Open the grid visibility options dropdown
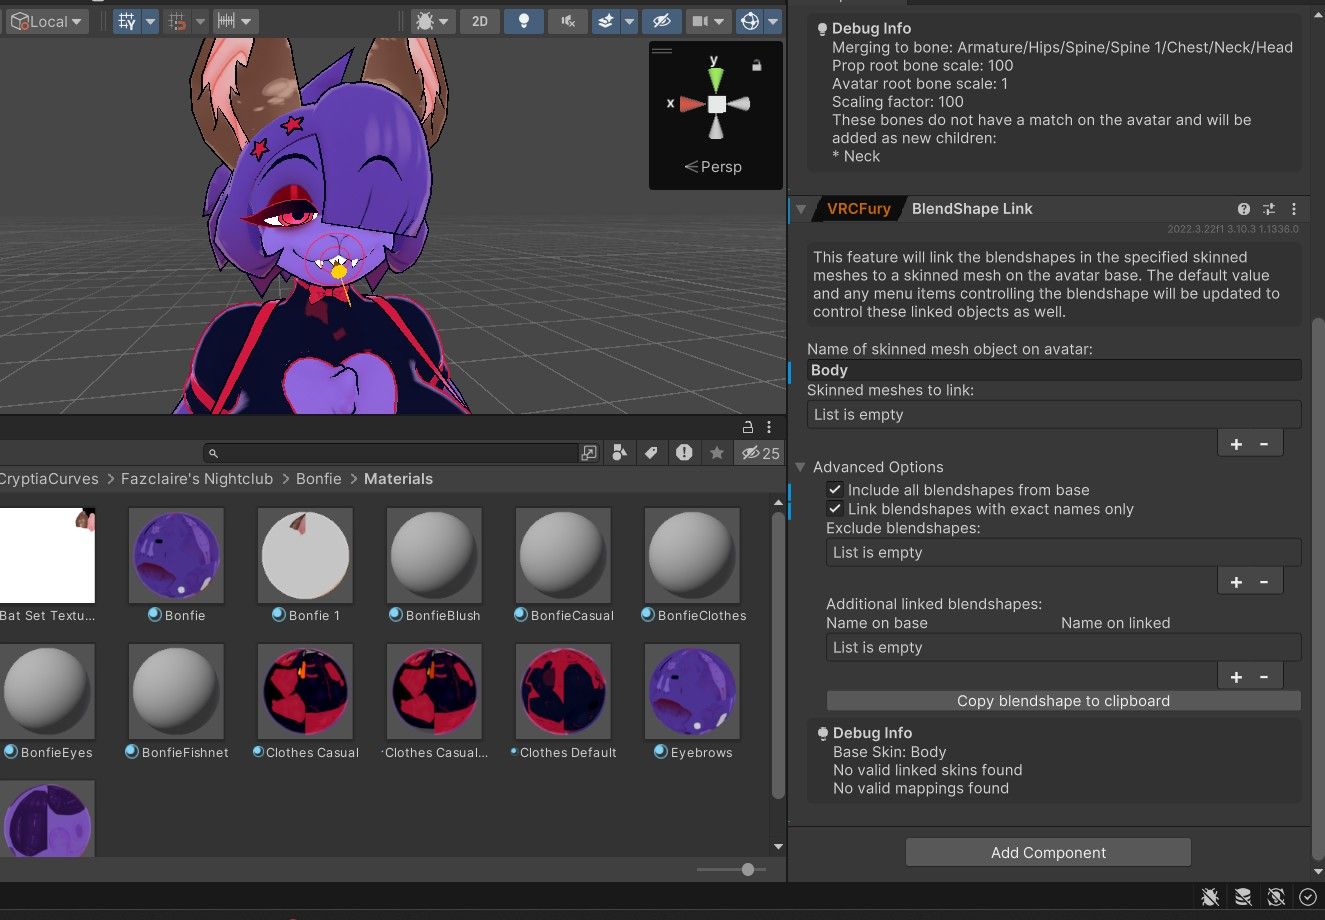The height and width of the screenshot is (920, 1325). click(150, 21)
